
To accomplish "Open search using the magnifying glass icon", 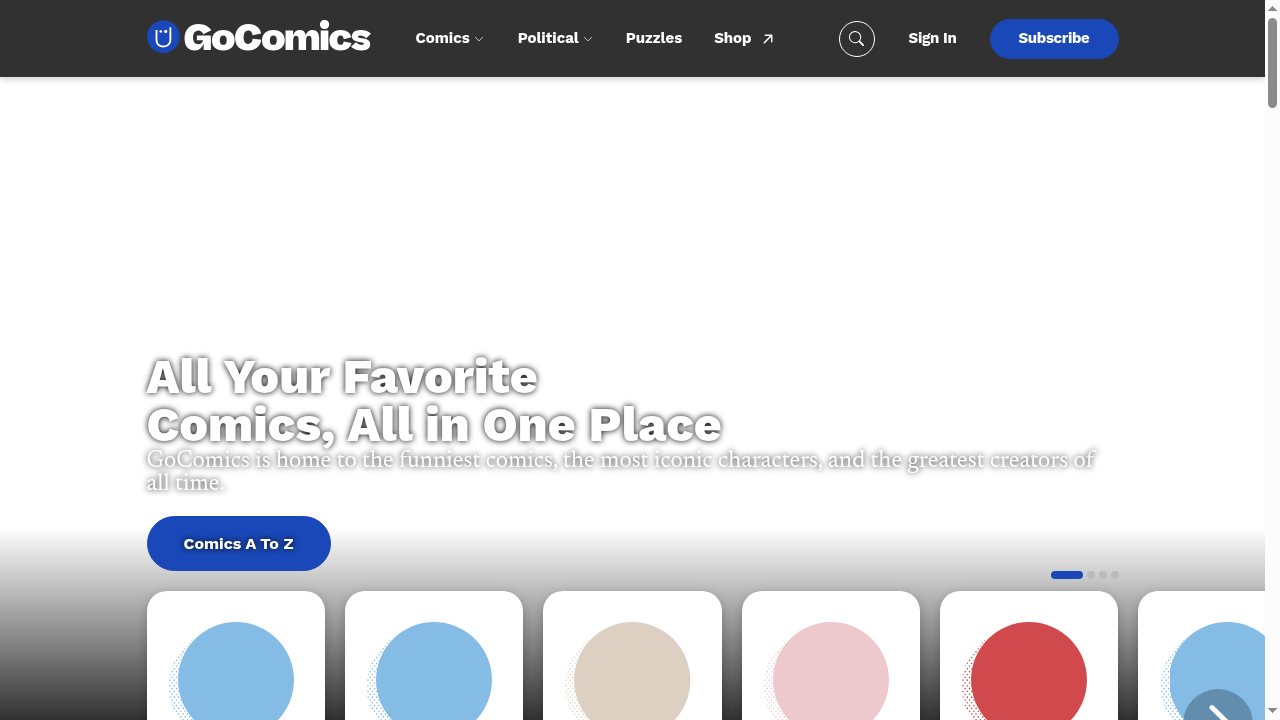I will (x=856, y=38).
